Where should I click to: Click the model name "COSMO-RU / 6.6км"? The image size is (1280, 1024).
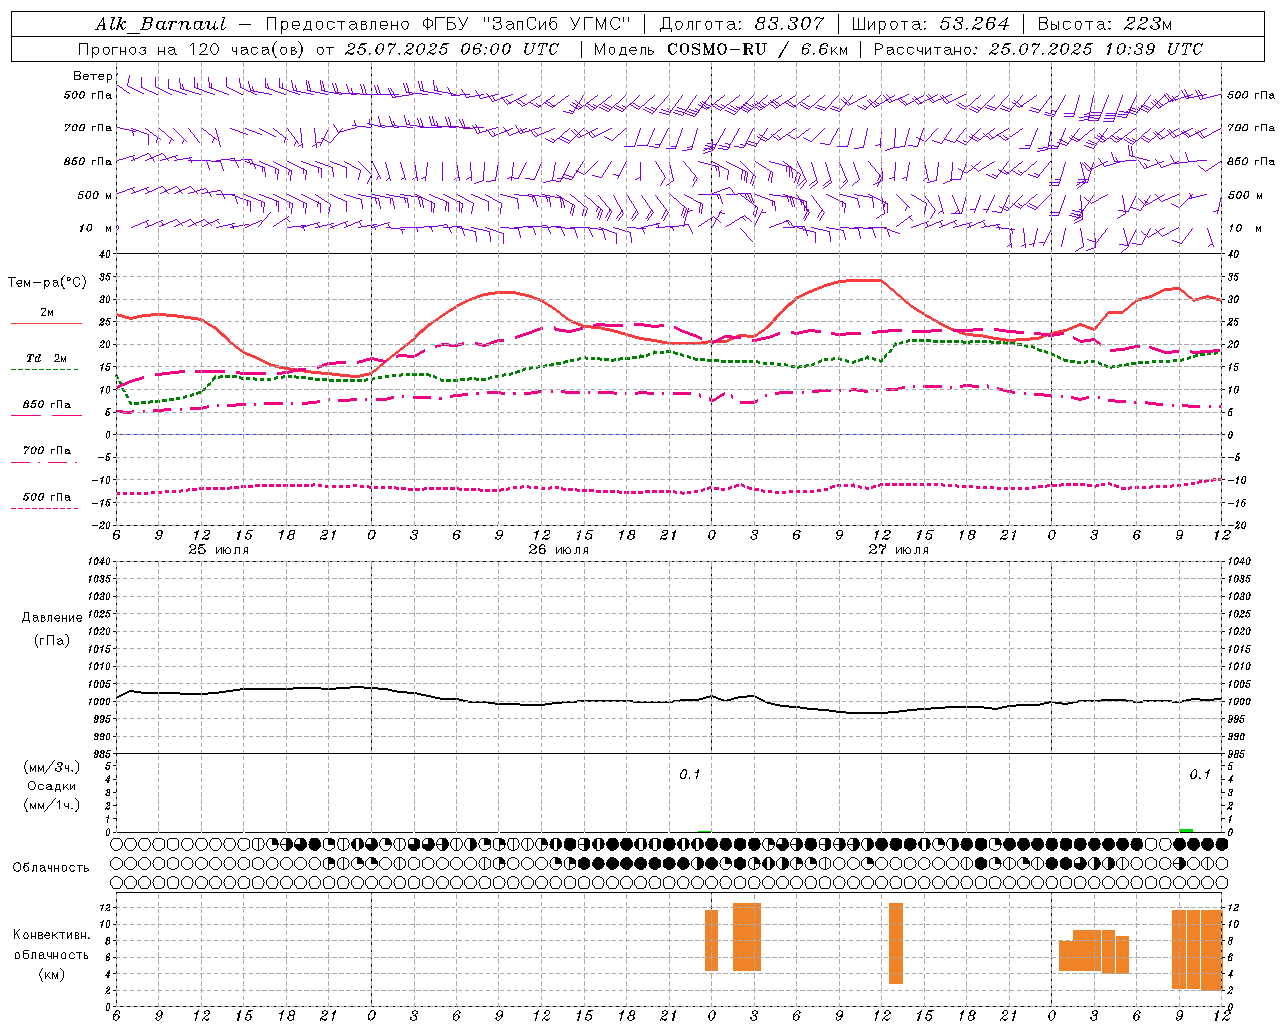point(757,49)
